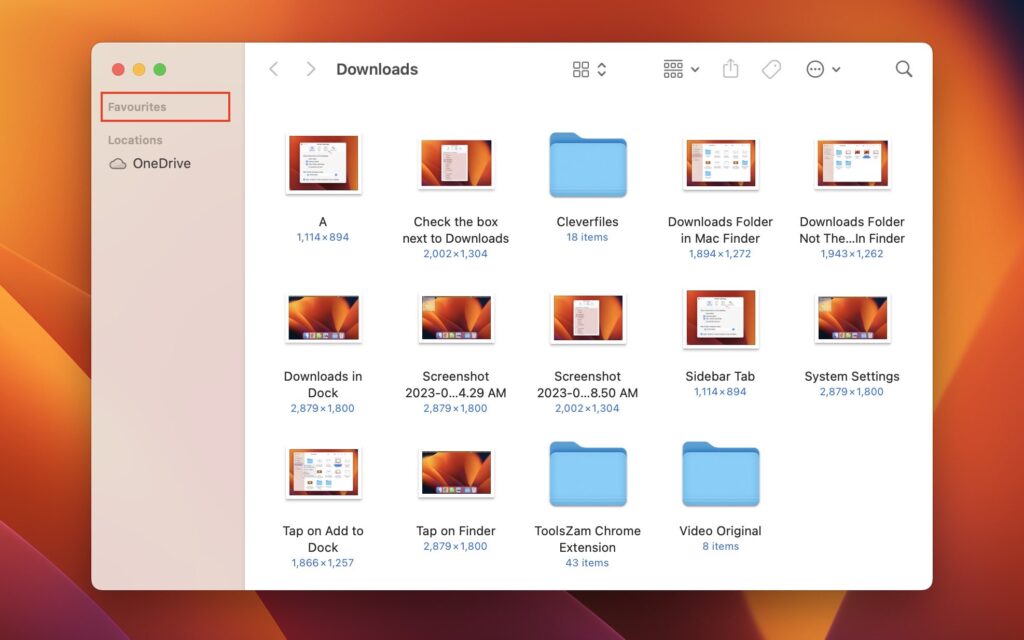Screen dimensions: 1024x640
Task: Click the back navigation arrow
Action: [x=273, y=69]
